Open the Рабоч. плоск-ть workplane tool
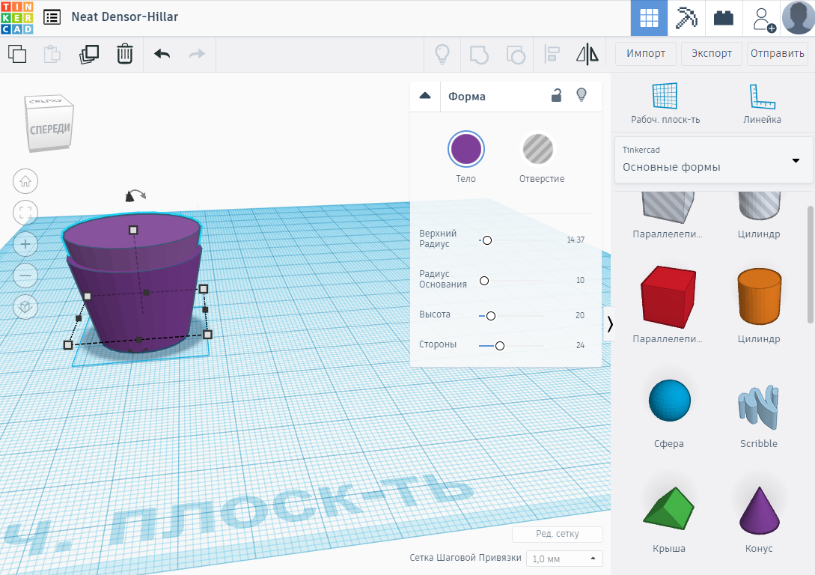 [x=665, y=104]
